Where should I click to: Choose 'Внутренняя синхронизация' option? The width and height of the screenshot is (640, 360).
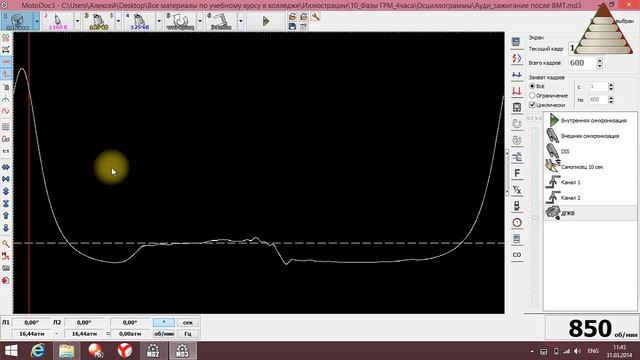tap(591, 120)
